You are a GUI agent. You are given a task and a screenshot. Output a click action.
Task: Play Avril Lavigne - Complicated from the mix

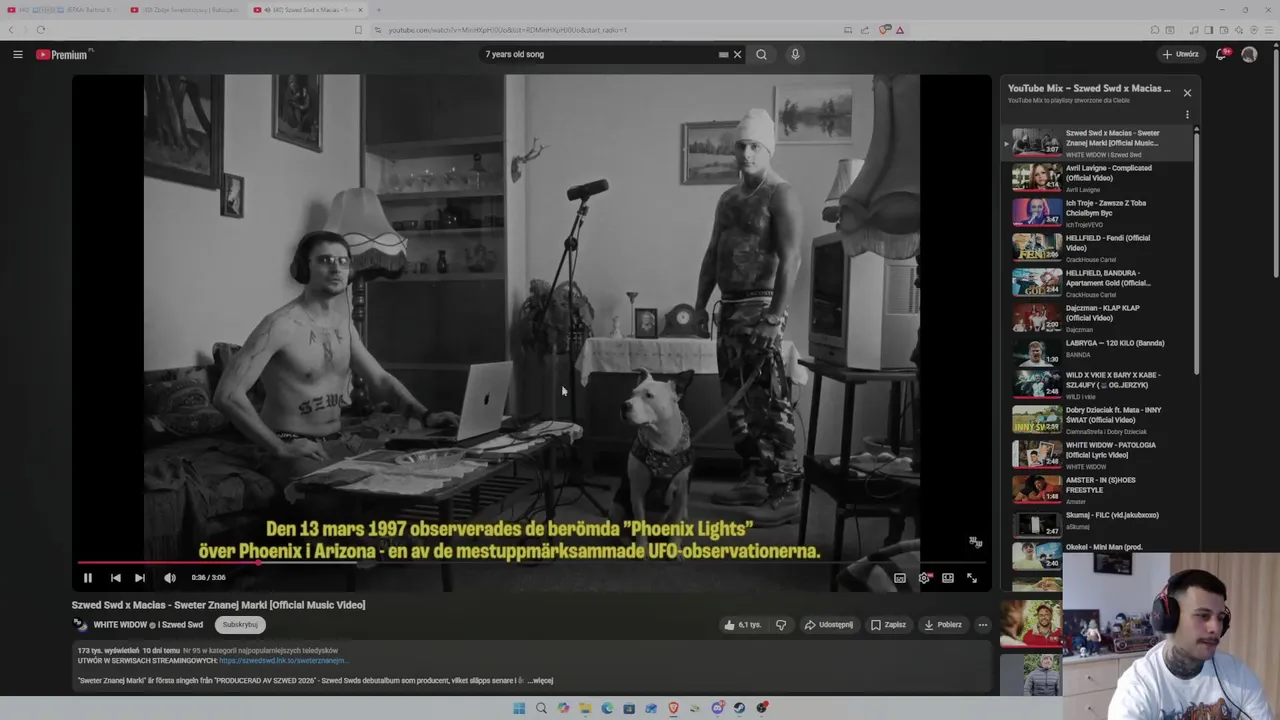pos(1098,177)
